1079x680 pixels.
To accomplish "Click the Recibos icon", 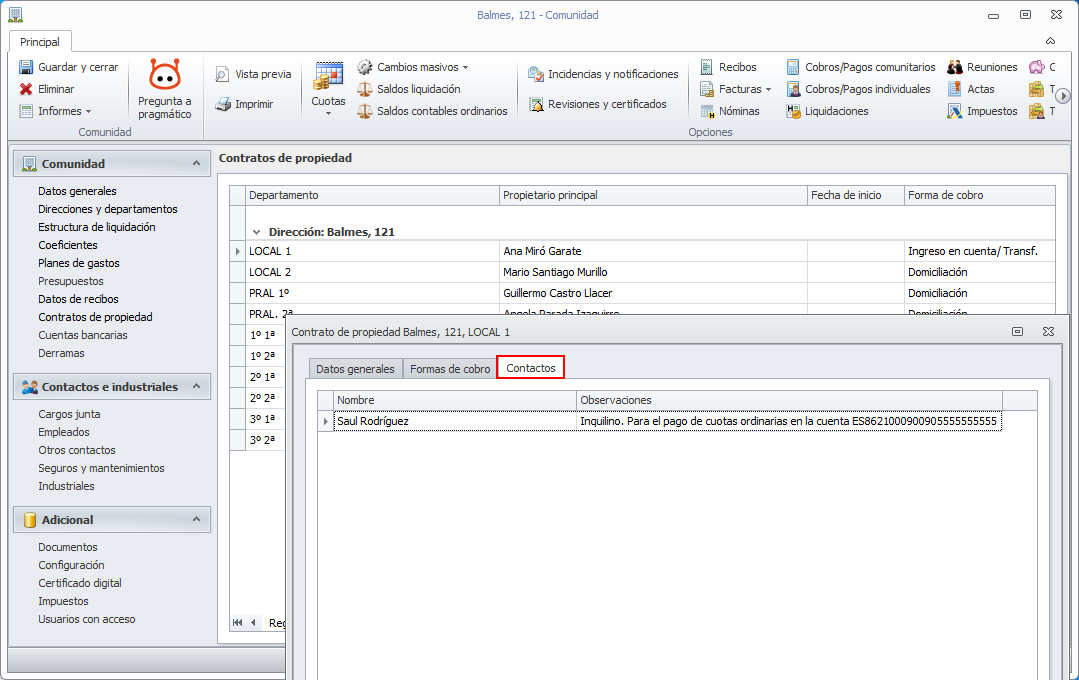I will (707, 67).
